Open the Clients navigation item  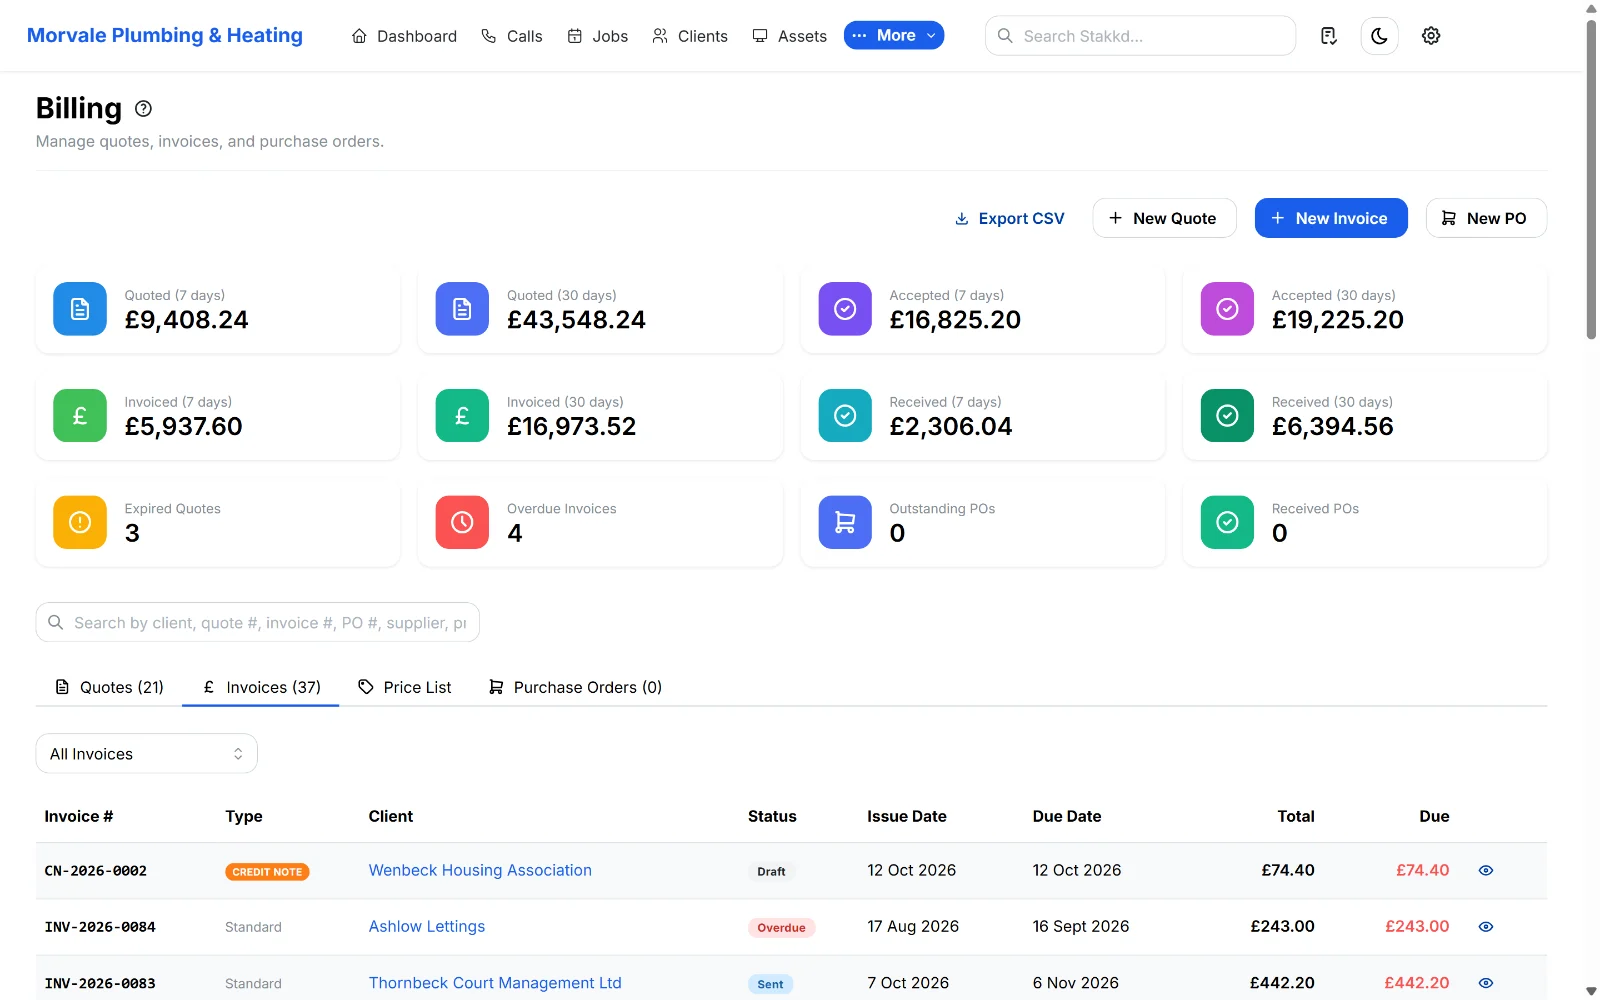coord(690,36)
